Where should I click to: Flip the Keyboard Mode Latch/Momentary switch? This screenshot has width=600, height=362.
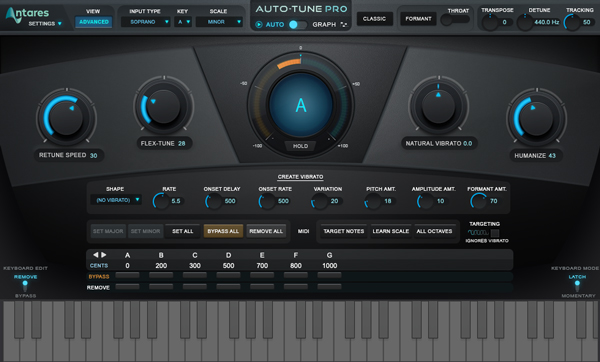[577, 285]
